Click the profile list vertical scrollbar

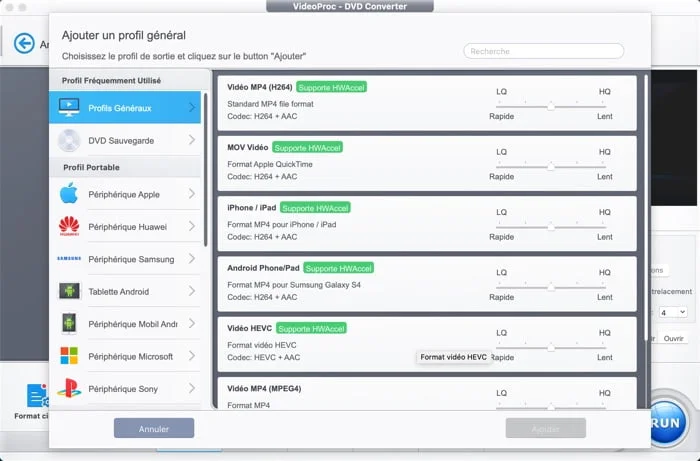[x=646, y=208]
